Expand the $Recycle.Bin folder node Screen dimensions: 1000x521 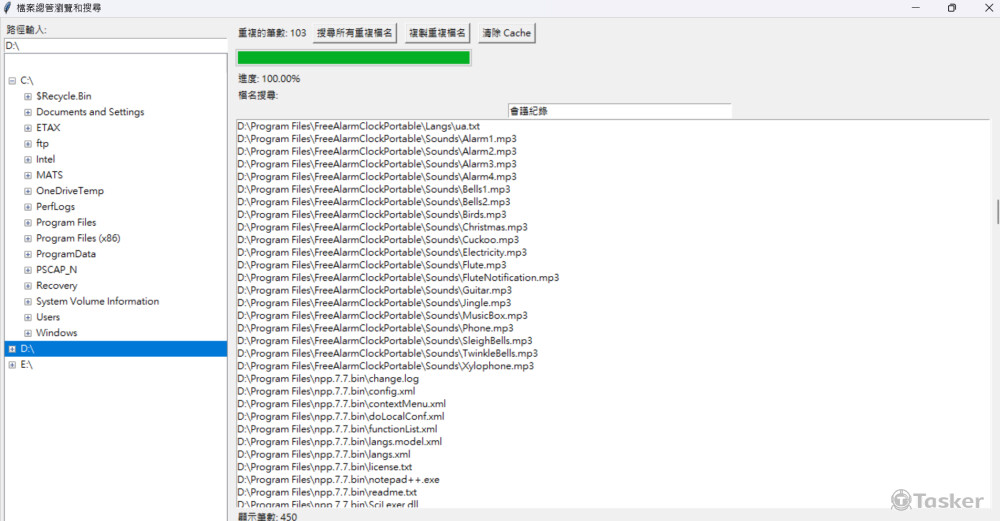pos(27,96)
